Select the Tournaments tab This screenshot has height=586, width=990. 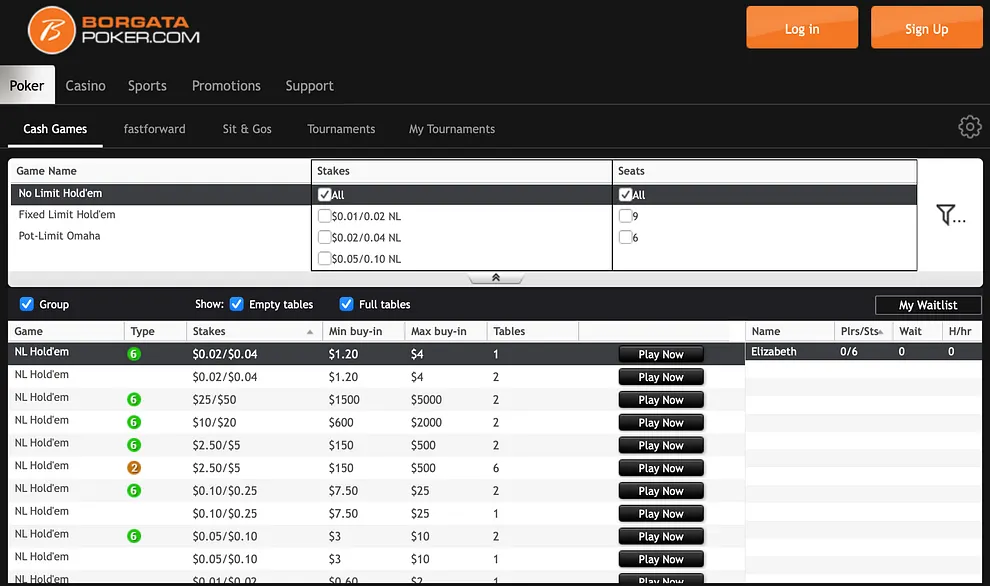pos(341,129)
